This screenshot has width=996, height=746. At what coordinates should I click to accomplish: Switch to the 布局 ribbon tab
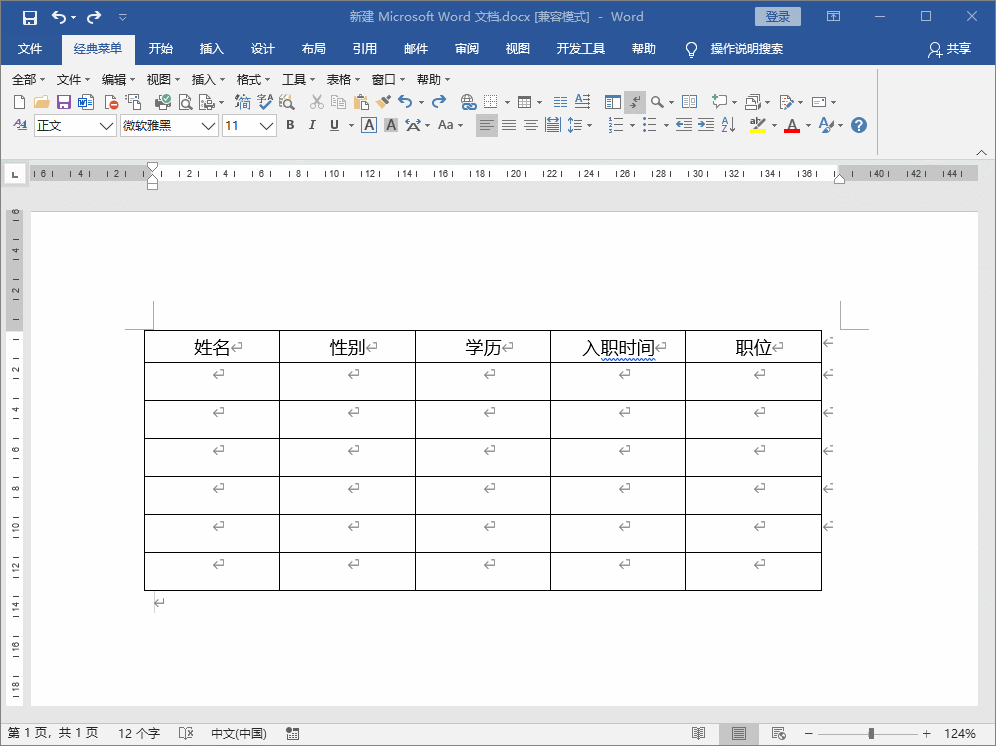[x=314, y=49]
